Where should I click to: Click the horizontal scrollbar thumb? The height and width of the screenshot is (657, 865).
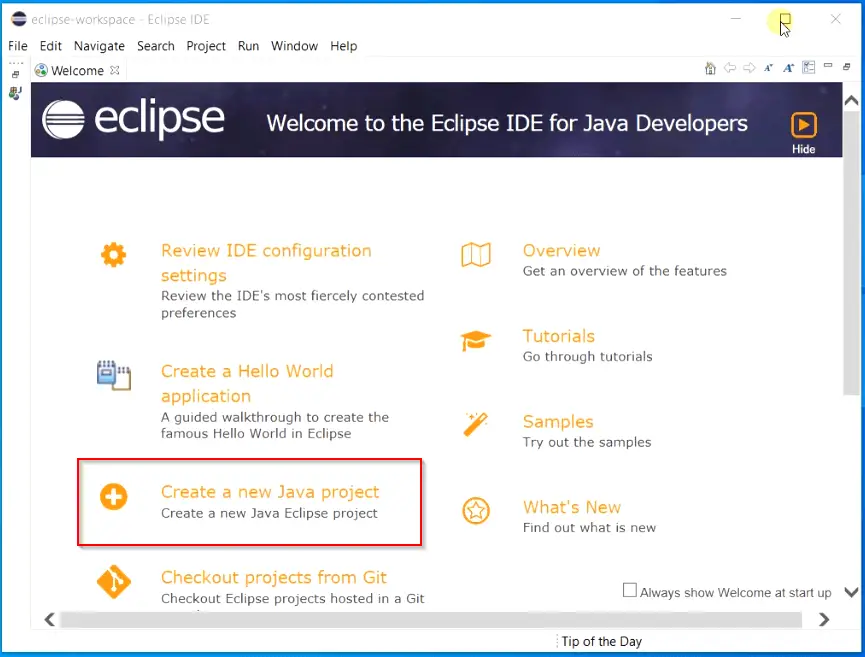[x=430, y=619]
